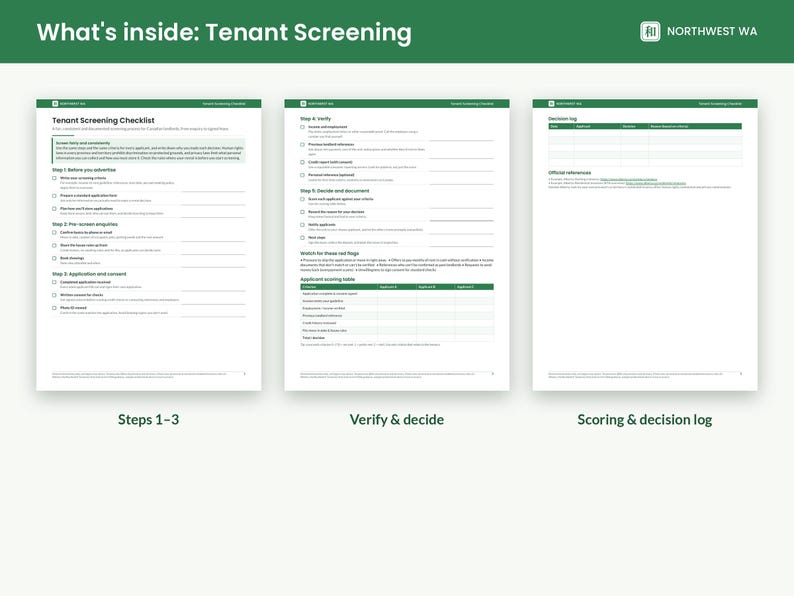Check the 'Photo ID viewed' box

(54, 308)
